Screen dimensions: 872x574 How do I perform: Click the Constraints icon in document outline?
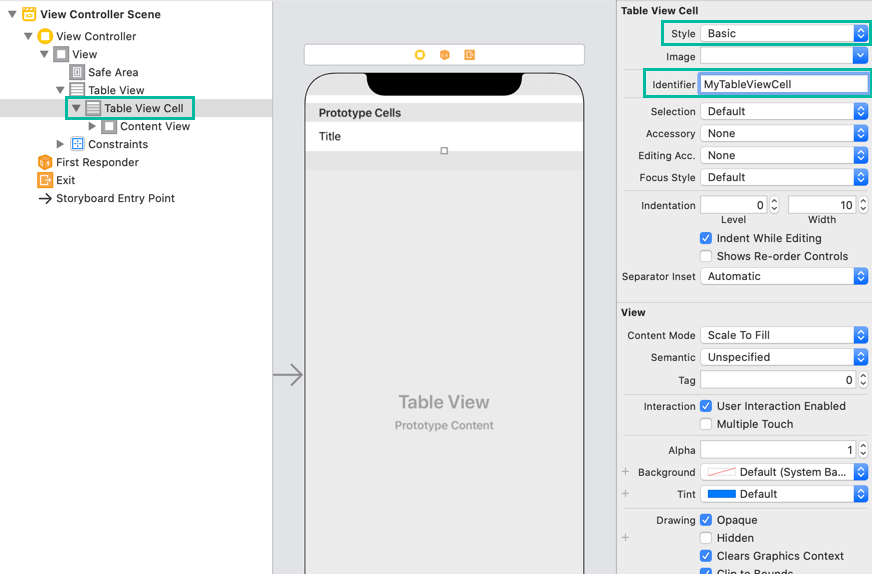77,144
